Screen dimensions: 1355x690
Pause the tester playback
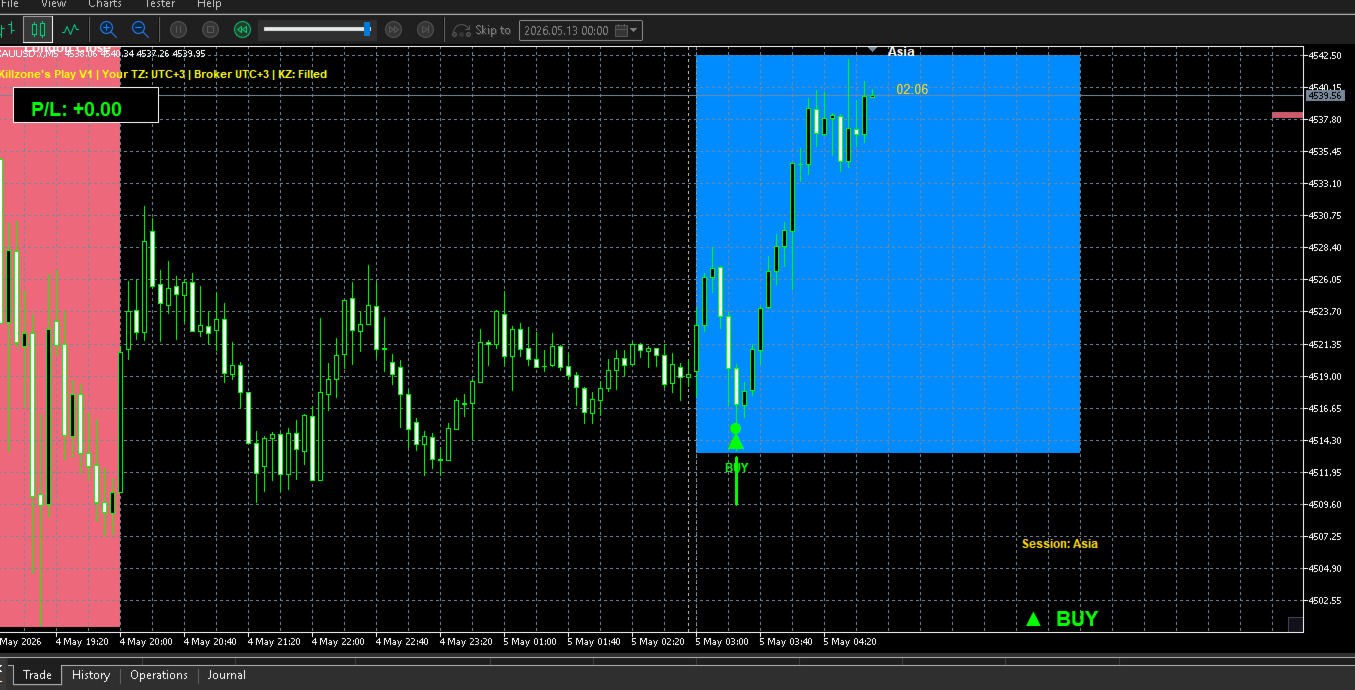click(178, 30)
